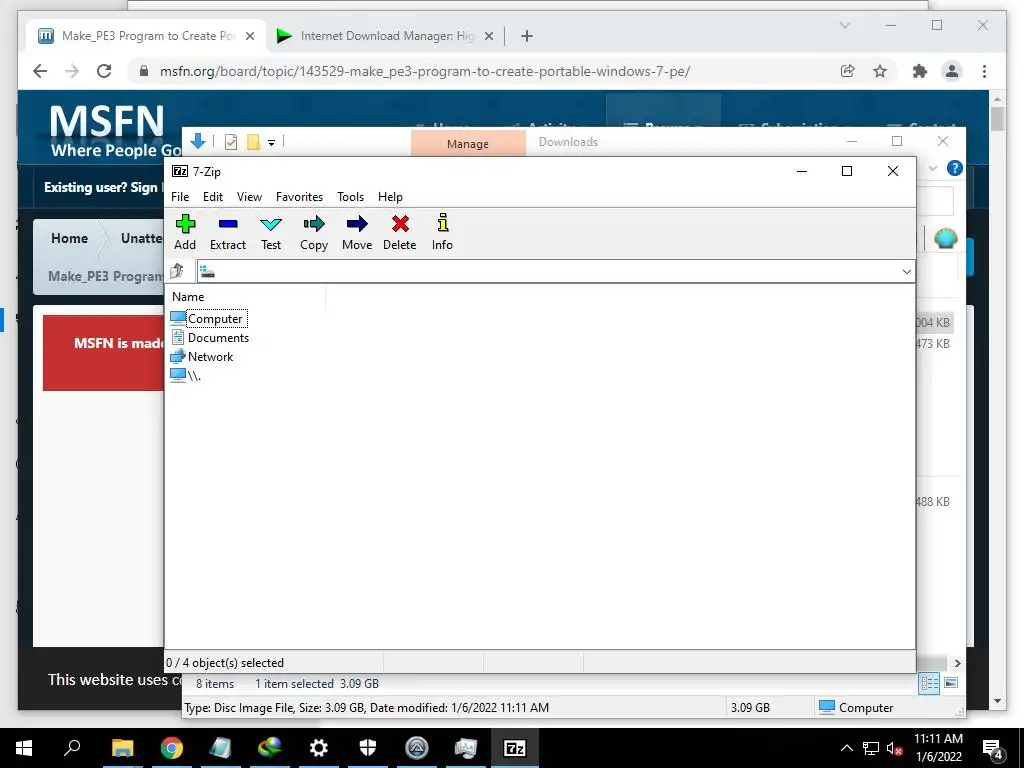Select the Move tool in 7-Zip
The height and width of the screenshot is (768, 1024).
click(x=357, y=232)
